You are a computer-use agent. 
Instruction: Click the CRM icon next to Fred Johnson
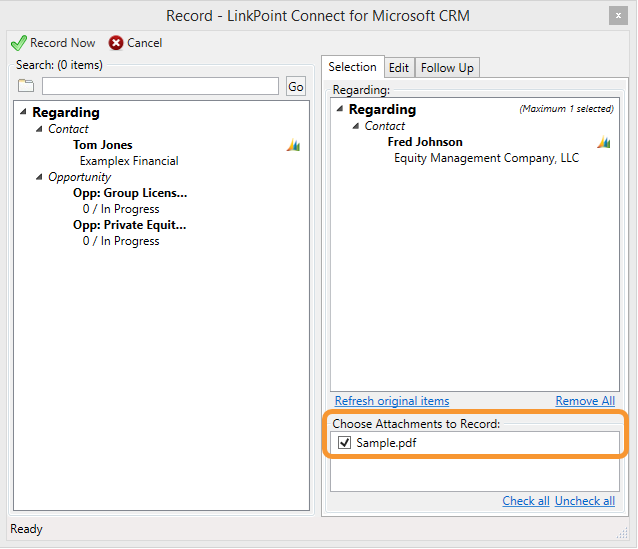tap(603, 142)
